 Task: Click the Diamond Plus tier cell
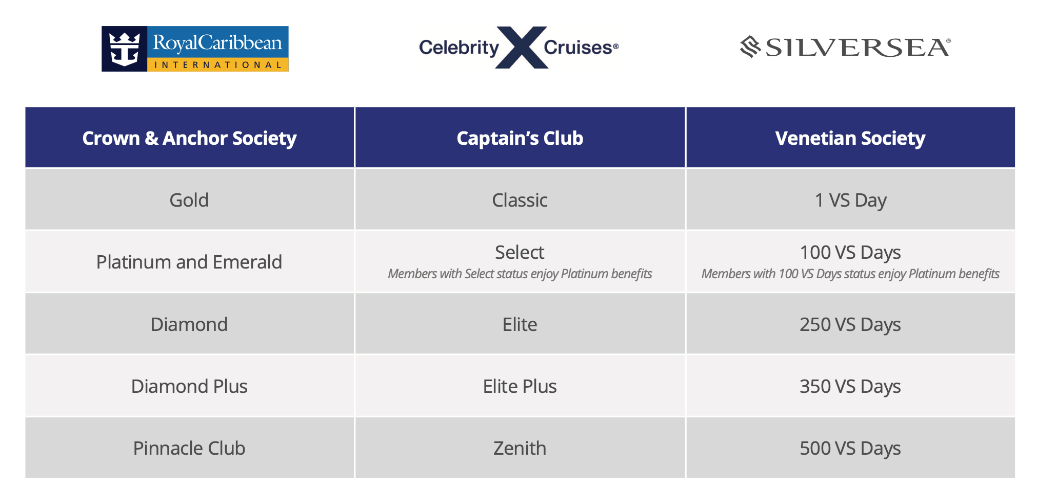point(190,386)
